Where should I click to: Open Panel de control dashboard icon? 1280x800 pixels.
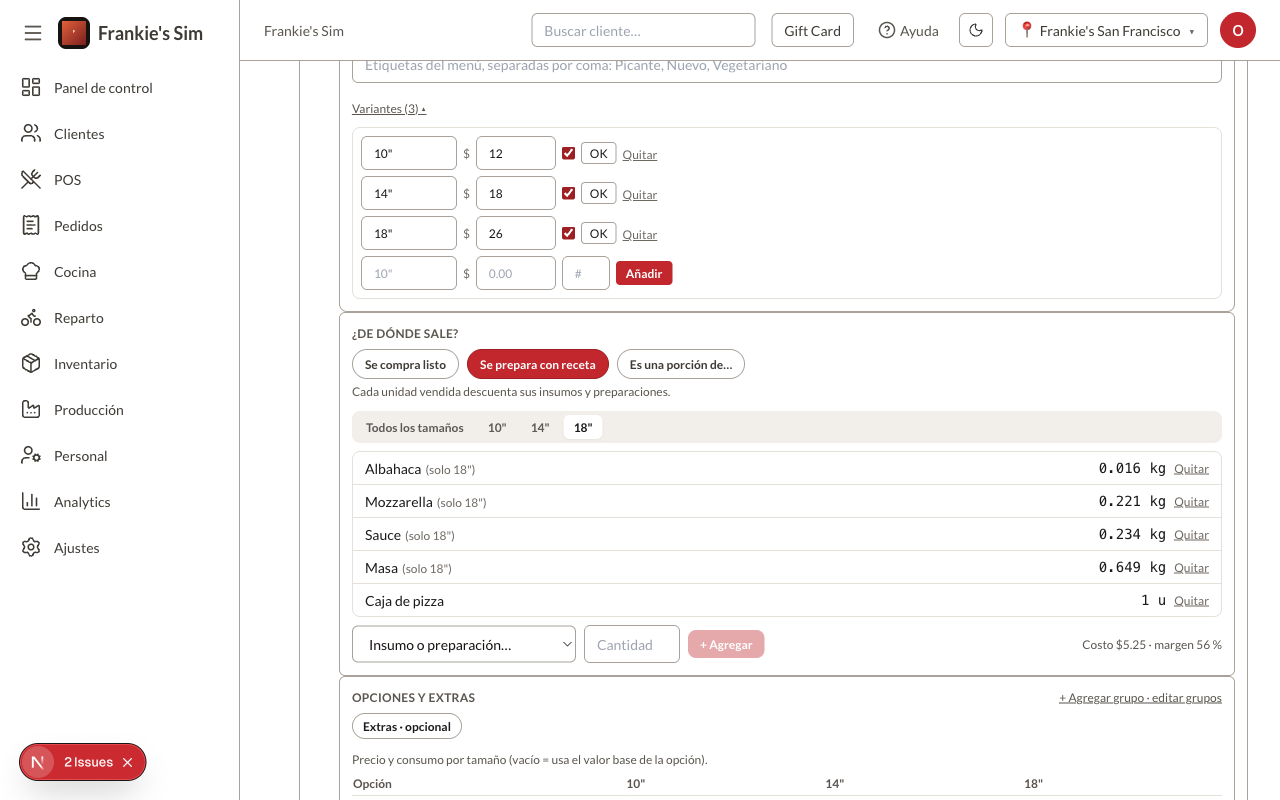pos(31,88)
